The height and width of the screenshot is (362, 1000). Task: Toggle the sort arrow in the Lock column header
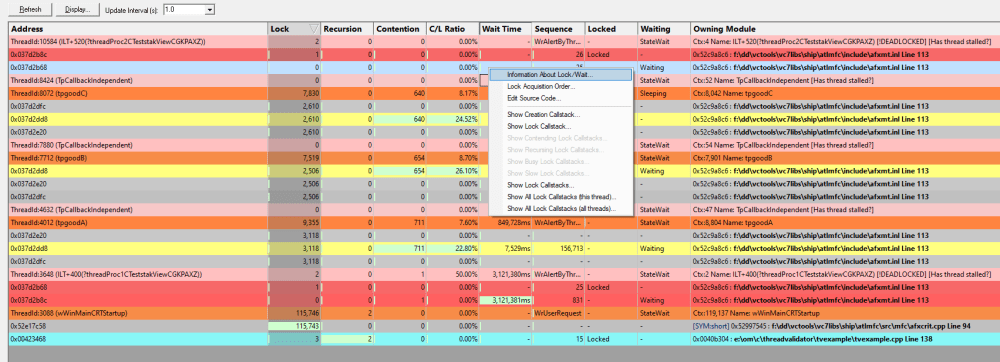(313, 29)
